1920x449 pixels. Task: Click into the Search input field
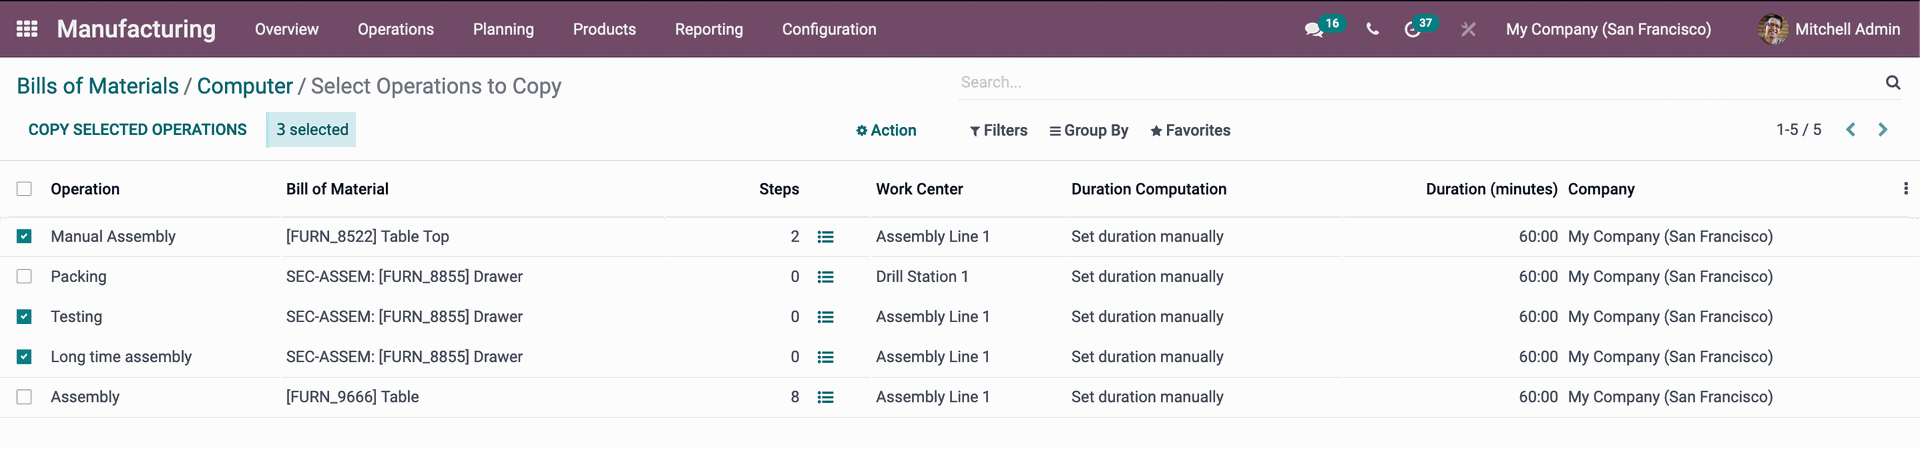coord(1418,82)
